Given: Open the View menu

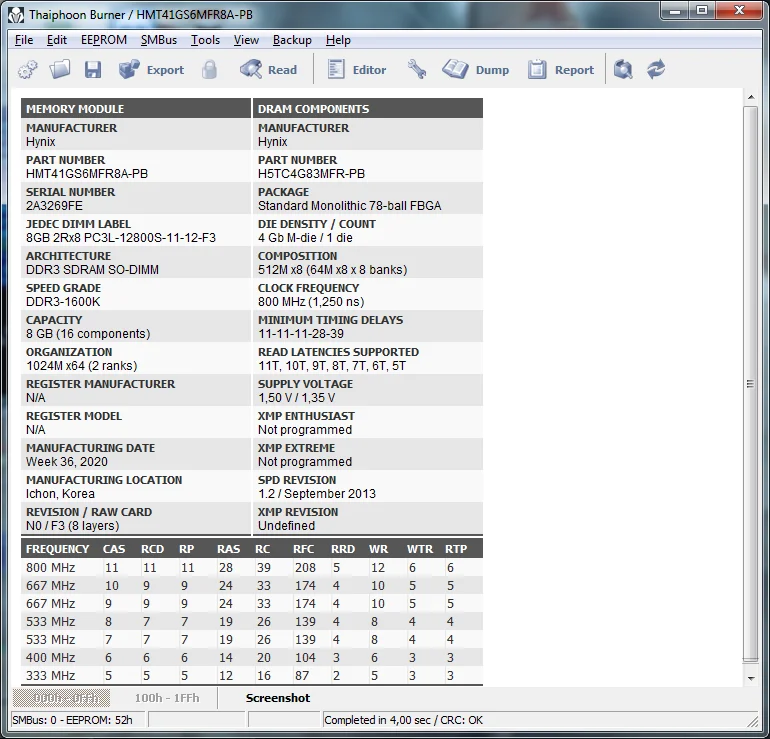Looking at the screenshot, I should (246, 40).
